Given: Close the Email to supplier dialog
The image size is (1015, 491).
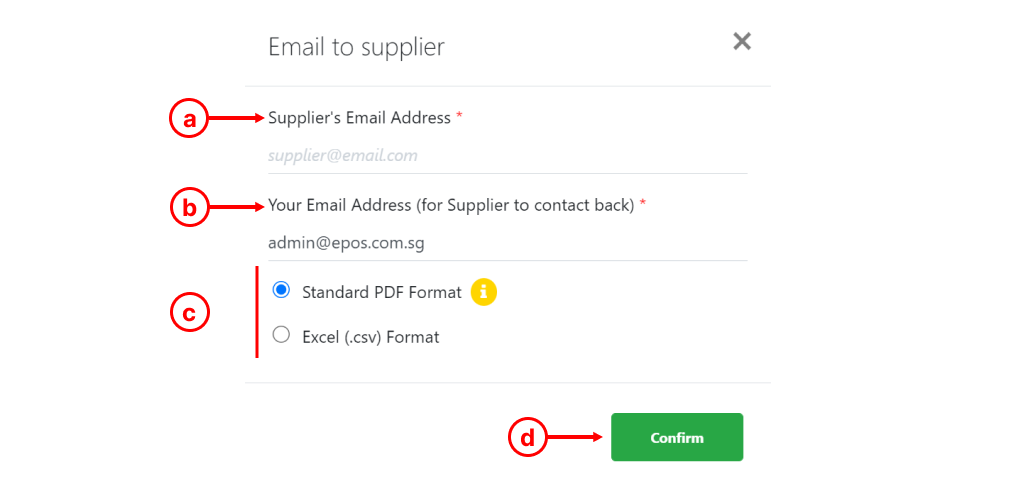Looking at the screenshot, I should 742,42.
